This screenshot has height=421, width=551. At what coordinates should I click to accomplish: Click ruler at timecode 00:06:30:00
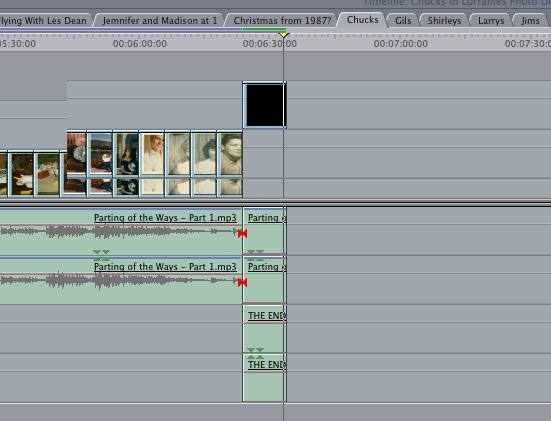(270, 44)
